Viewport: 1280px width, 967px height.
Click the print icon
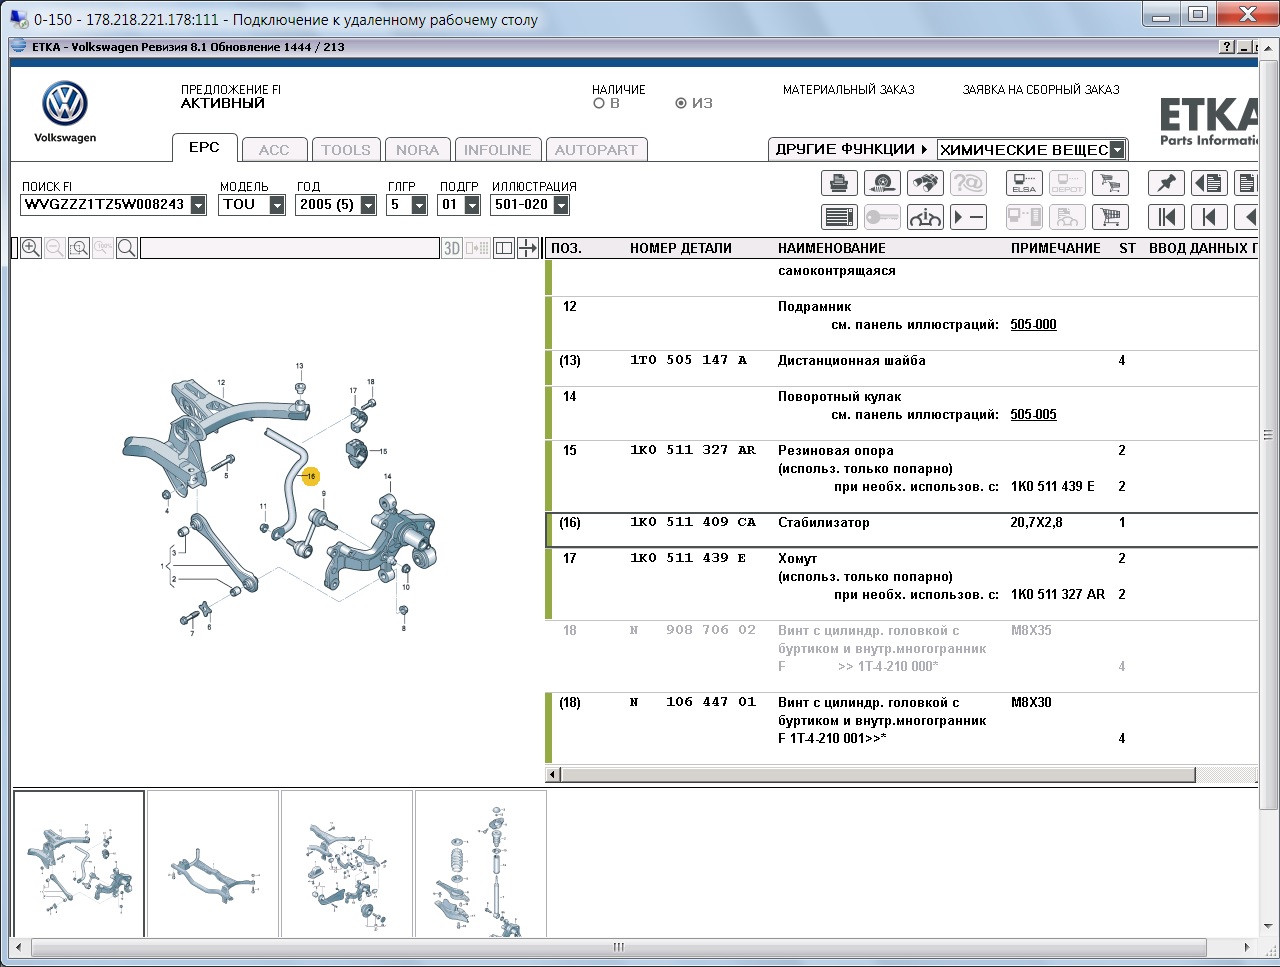click(839, 183)
